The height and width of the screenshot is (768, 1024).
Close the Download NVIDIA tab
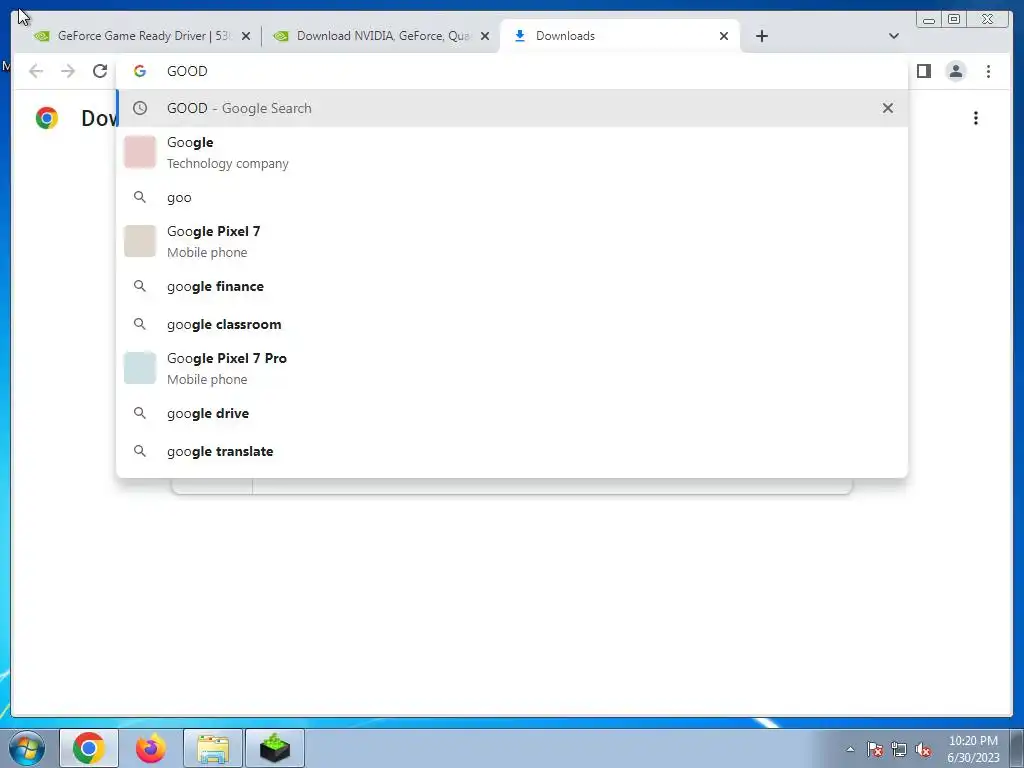coord(485,37)
